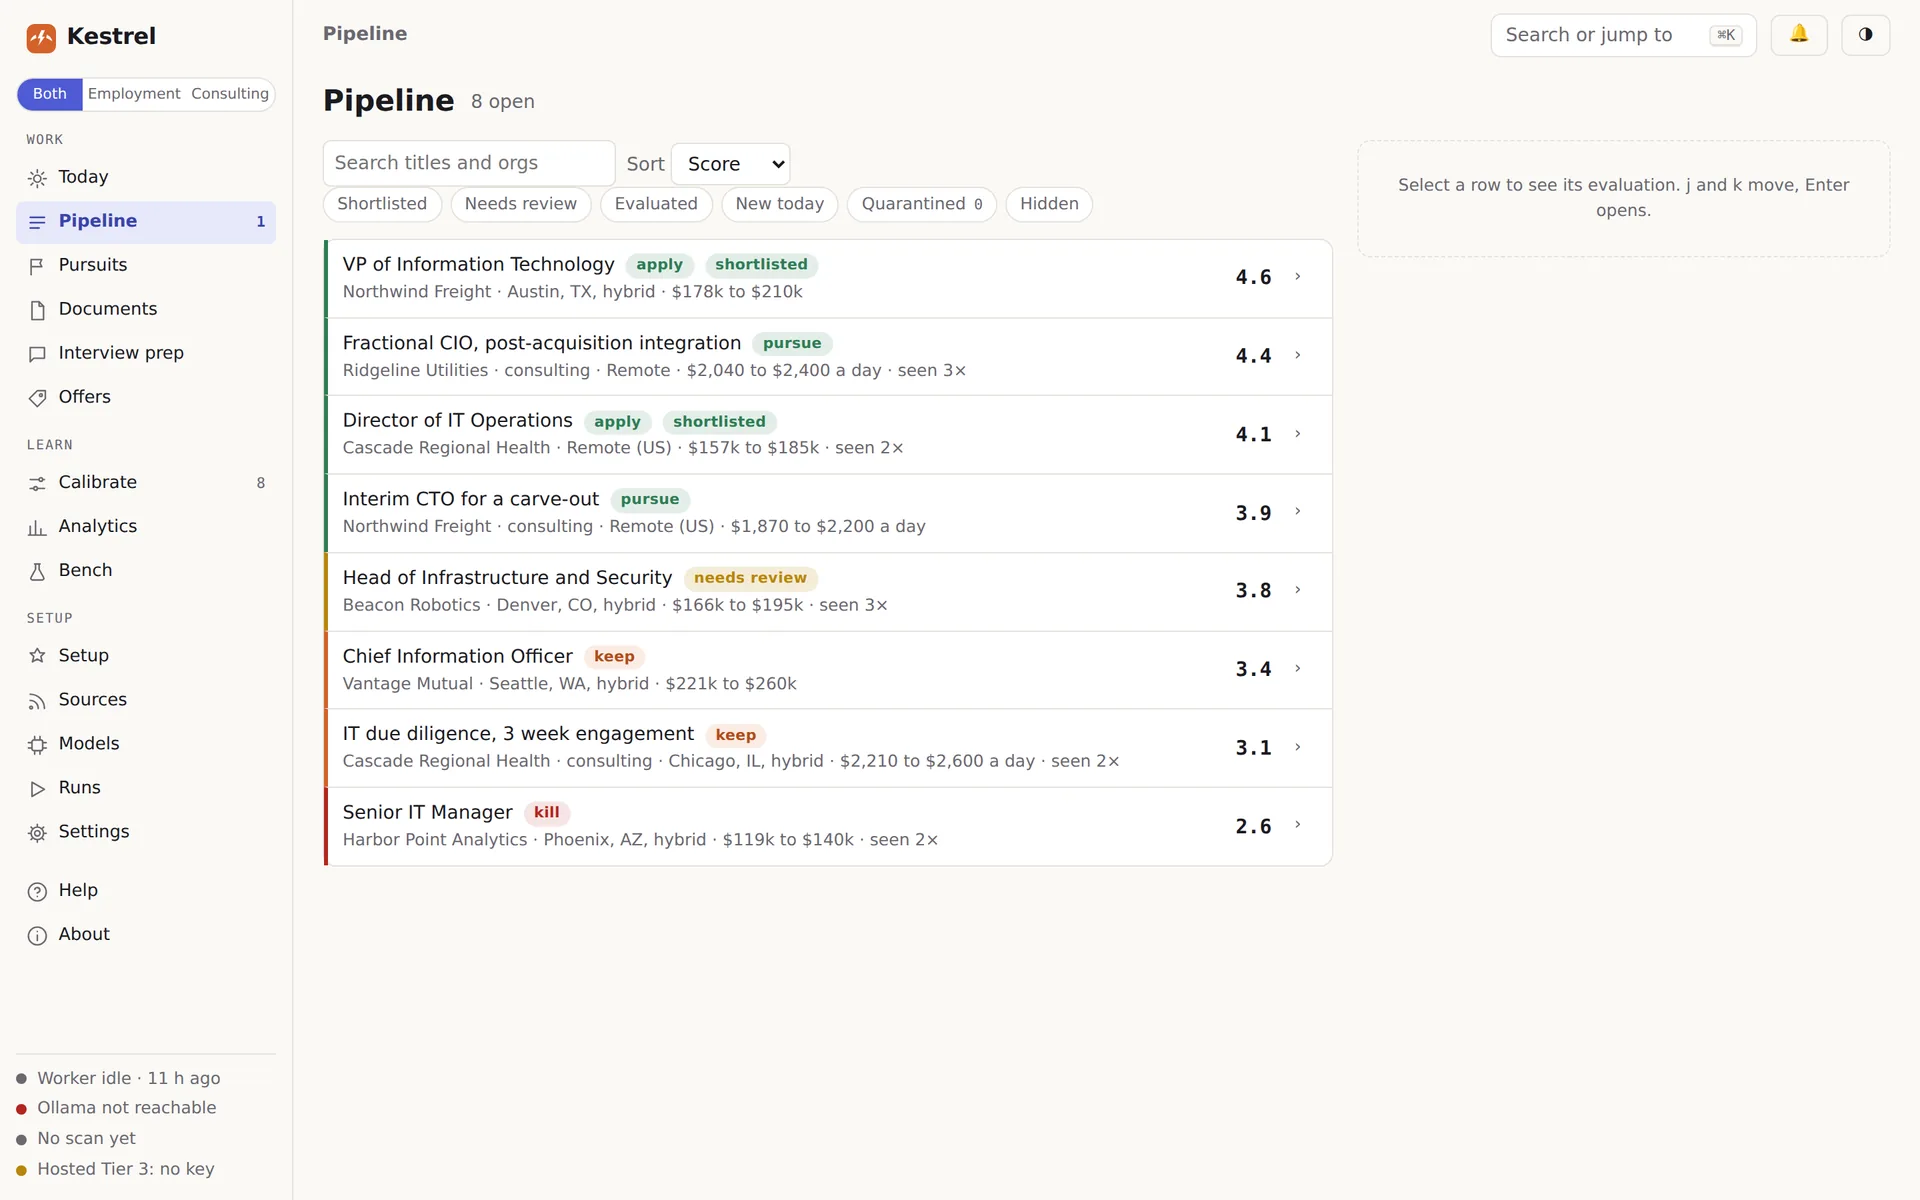Toggle the Quarantined filter chip
Image resolution: width=1920 pixels, height=1200 pixels.
click(x=922, y=204)
